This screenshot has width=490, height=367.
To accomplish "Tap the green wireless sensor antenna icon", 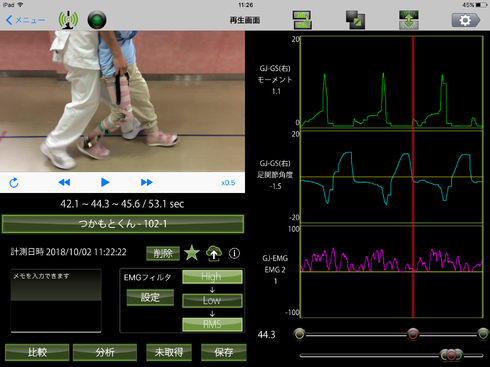I will click(x=68, y=20).
